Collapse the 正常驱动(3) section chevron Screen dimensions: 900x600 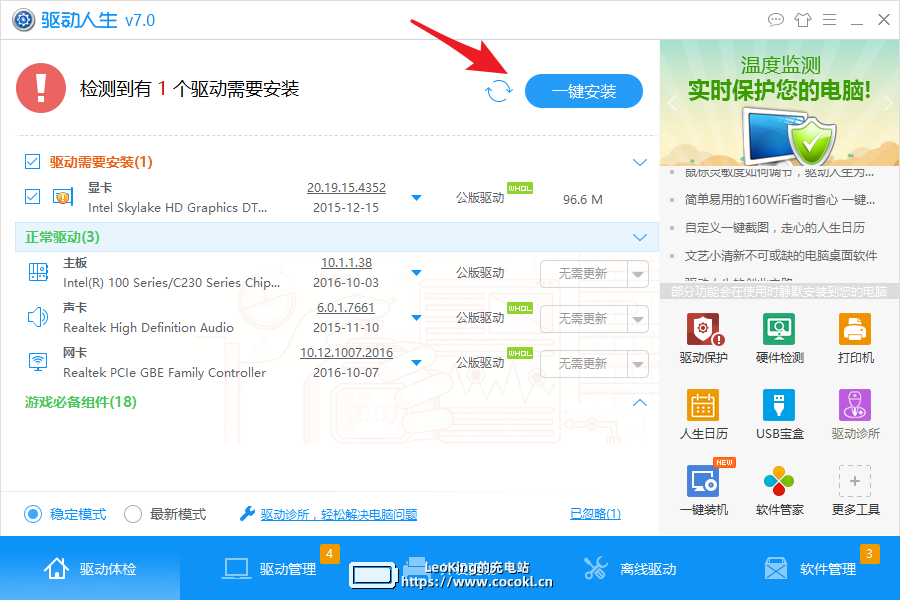tap(639, 238)
